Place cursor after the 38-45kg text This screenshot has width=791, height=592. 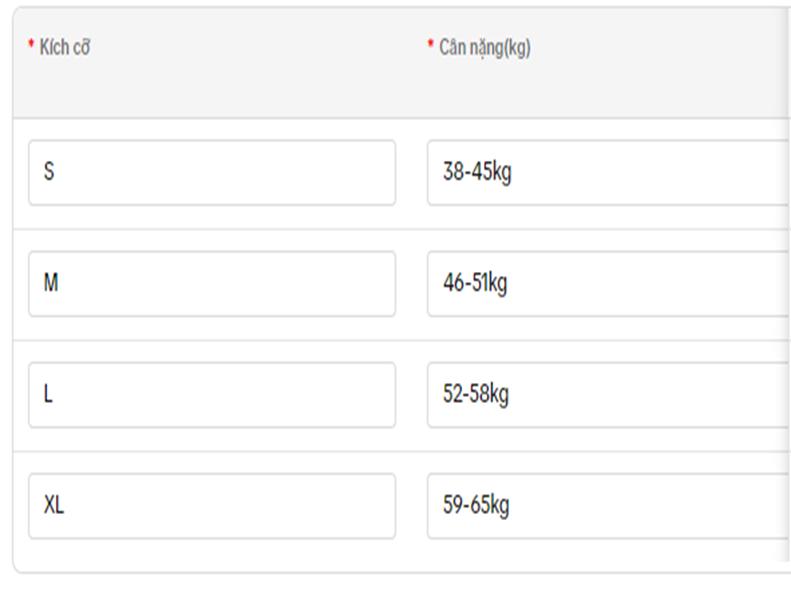513,172
